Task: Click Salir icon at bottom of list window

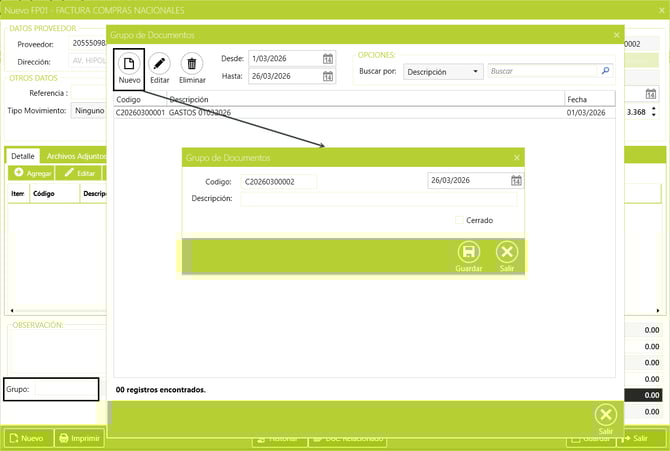Action: [605, 414]
